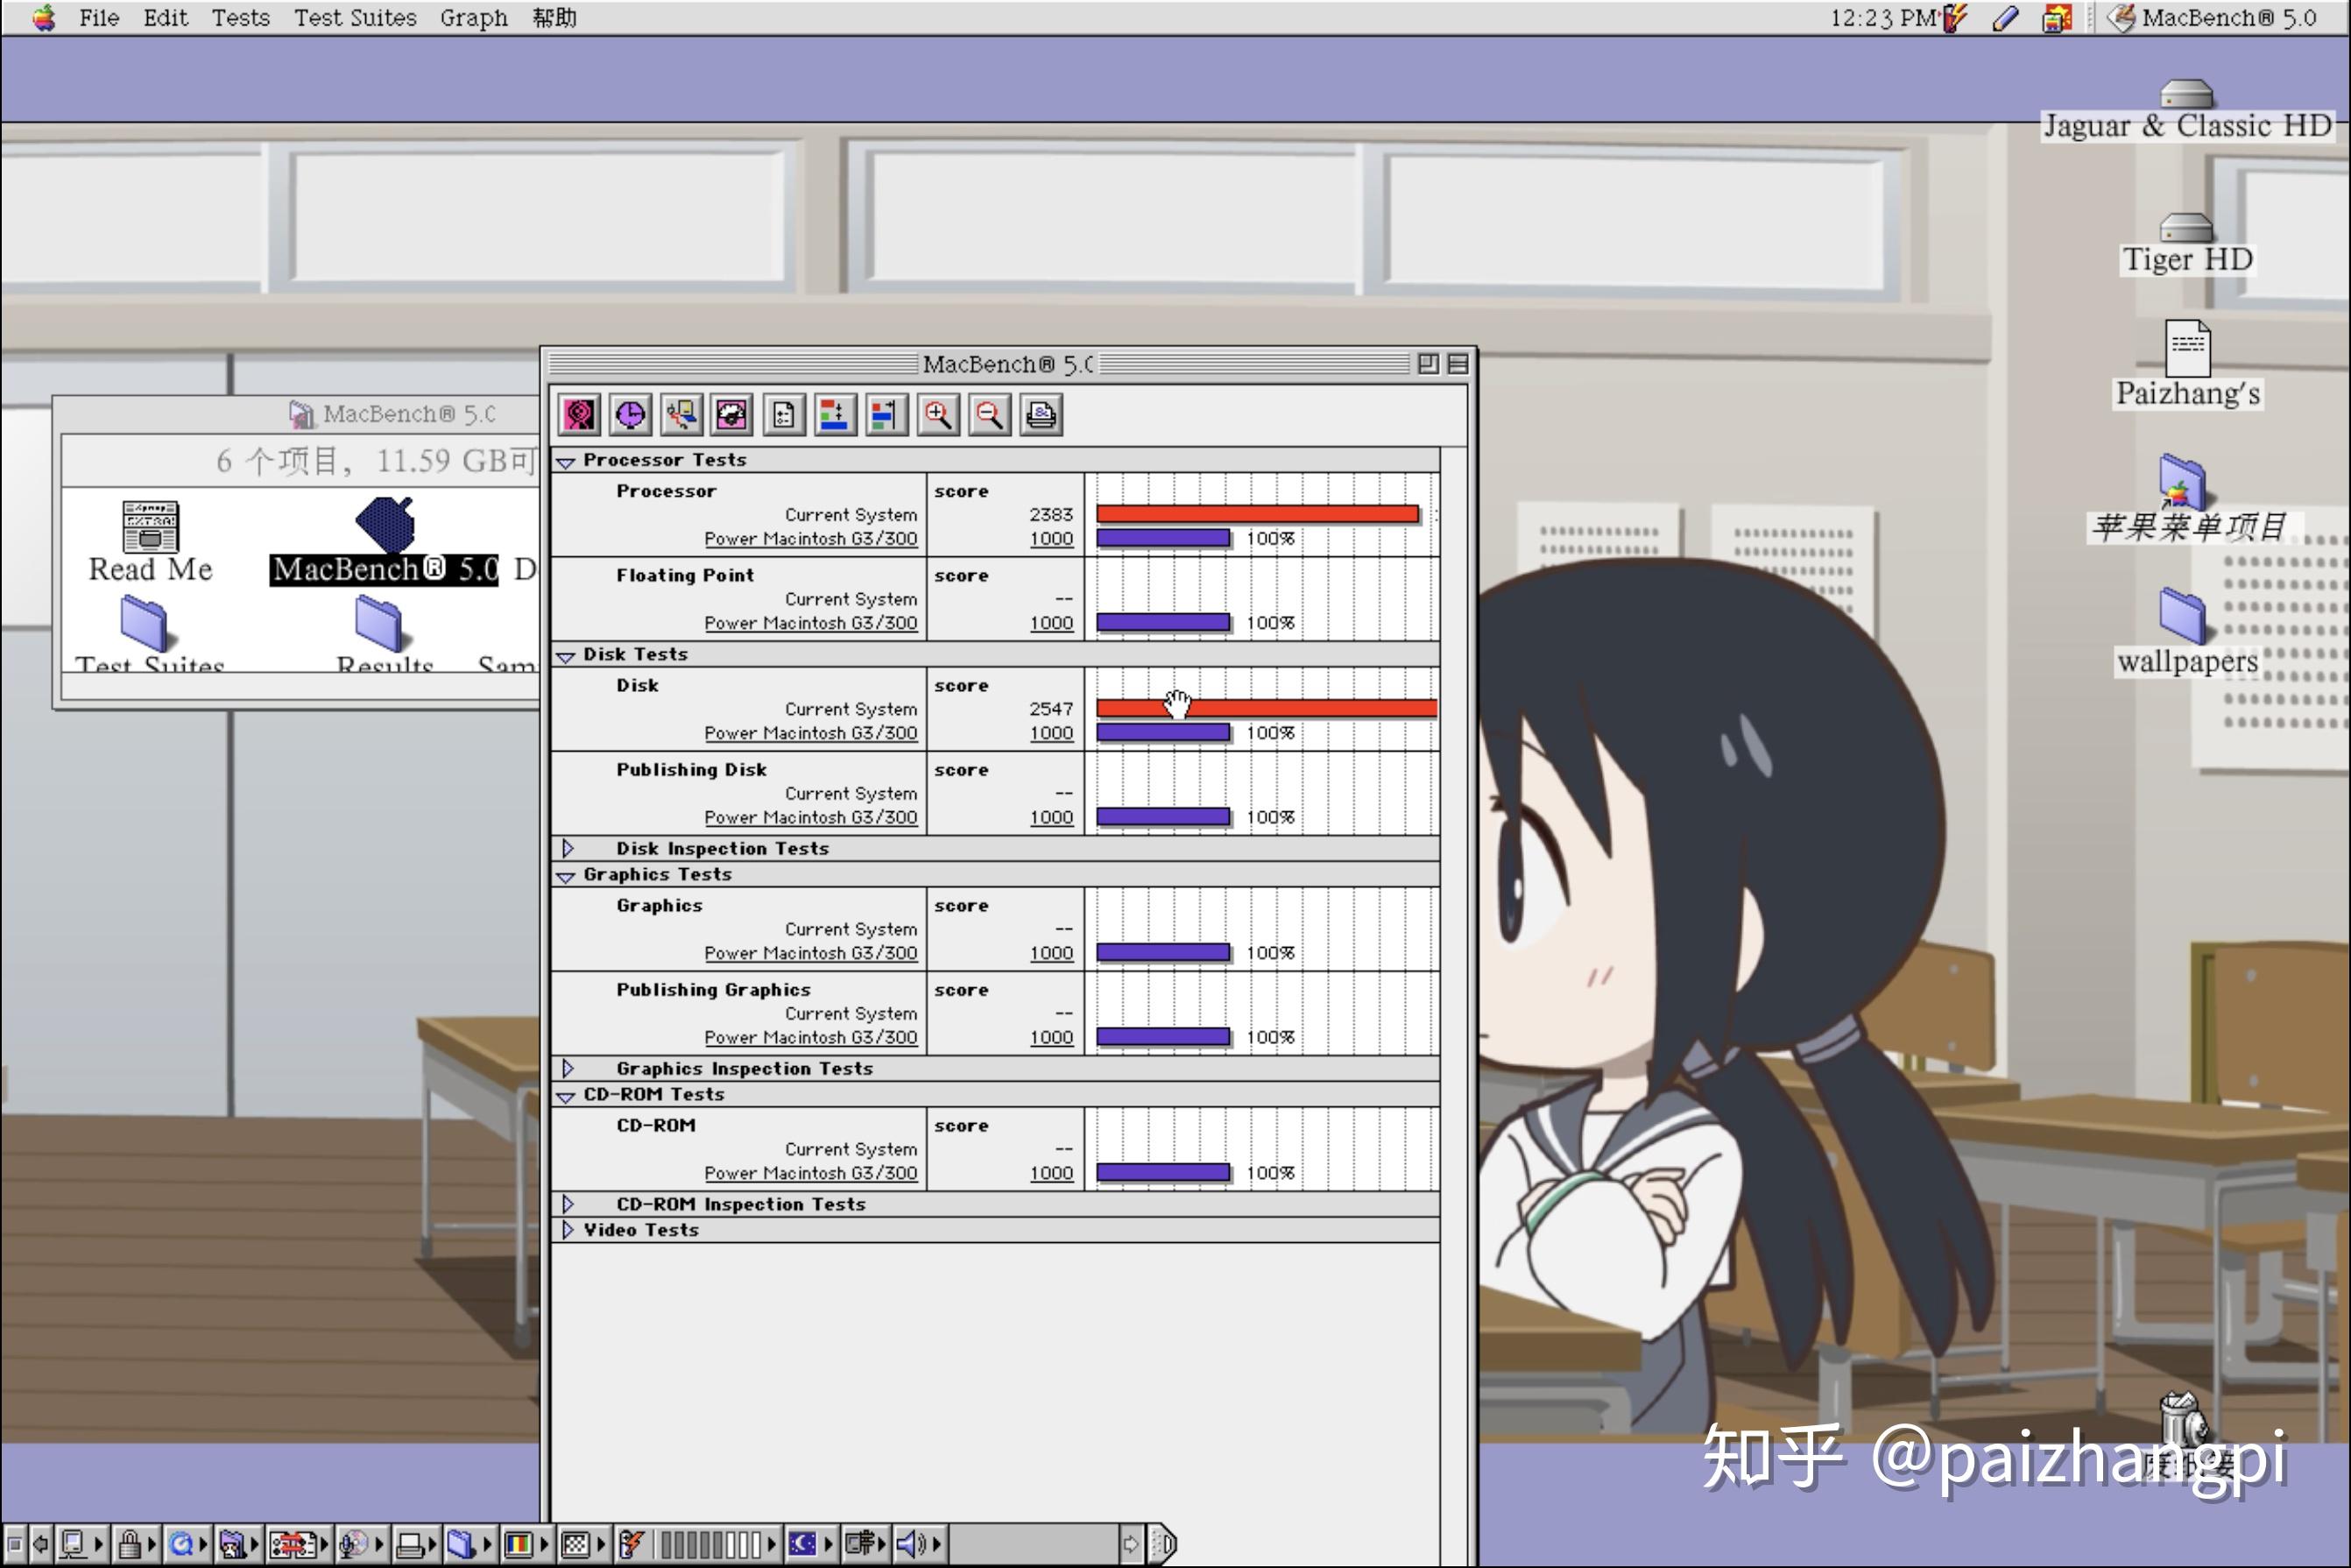Collapse the control strip end tab
Viewport: 2351px width, 1568px height.
coord(1163,1544)
